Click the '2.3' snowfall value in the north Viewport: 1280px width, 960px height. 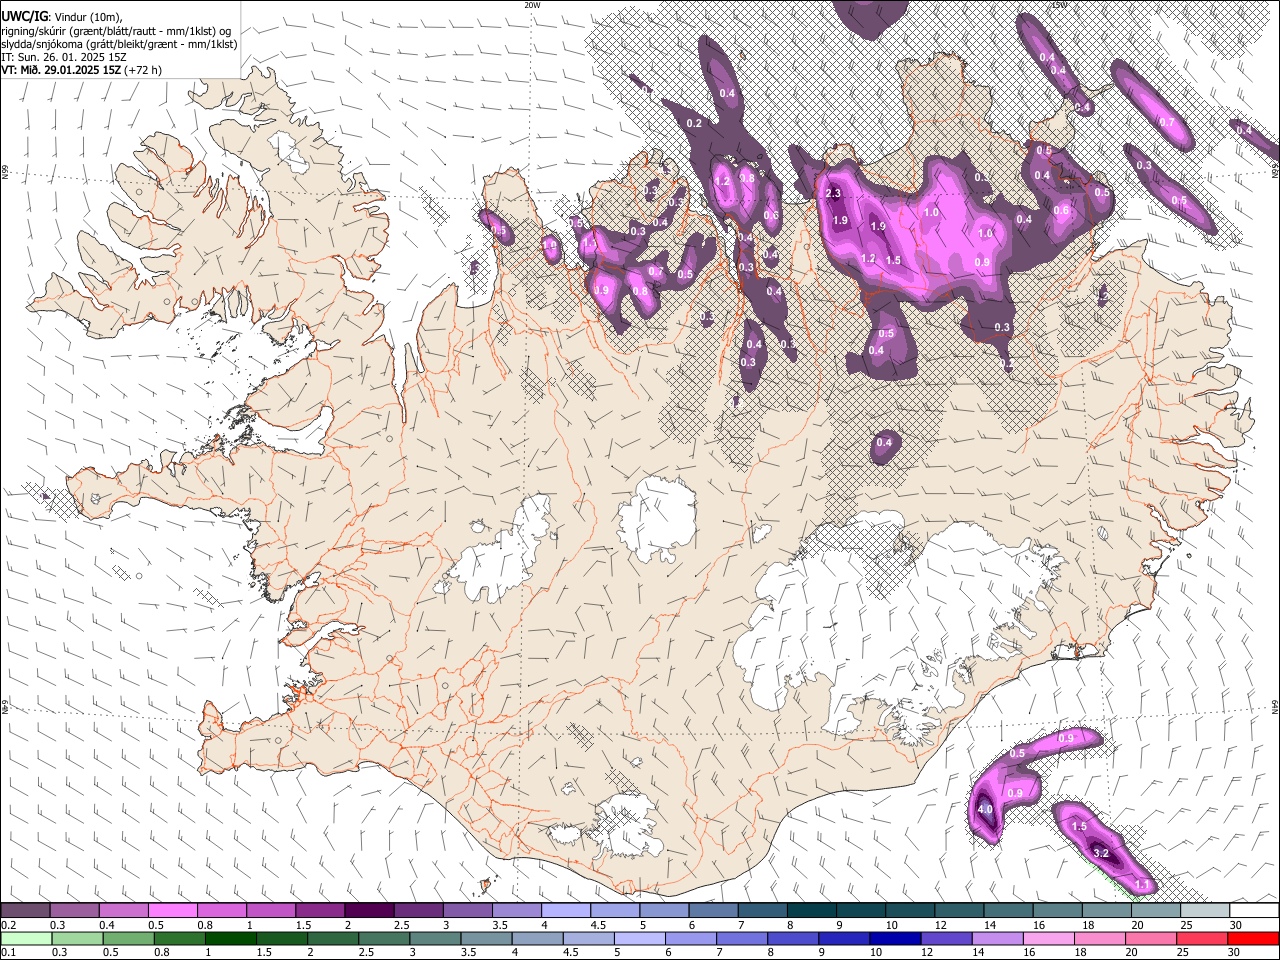[832, 194]
